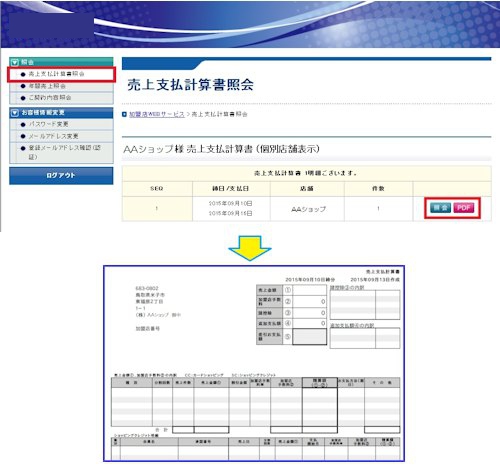
Task: Select the AAショップ store cell
Action: [308, 209]
